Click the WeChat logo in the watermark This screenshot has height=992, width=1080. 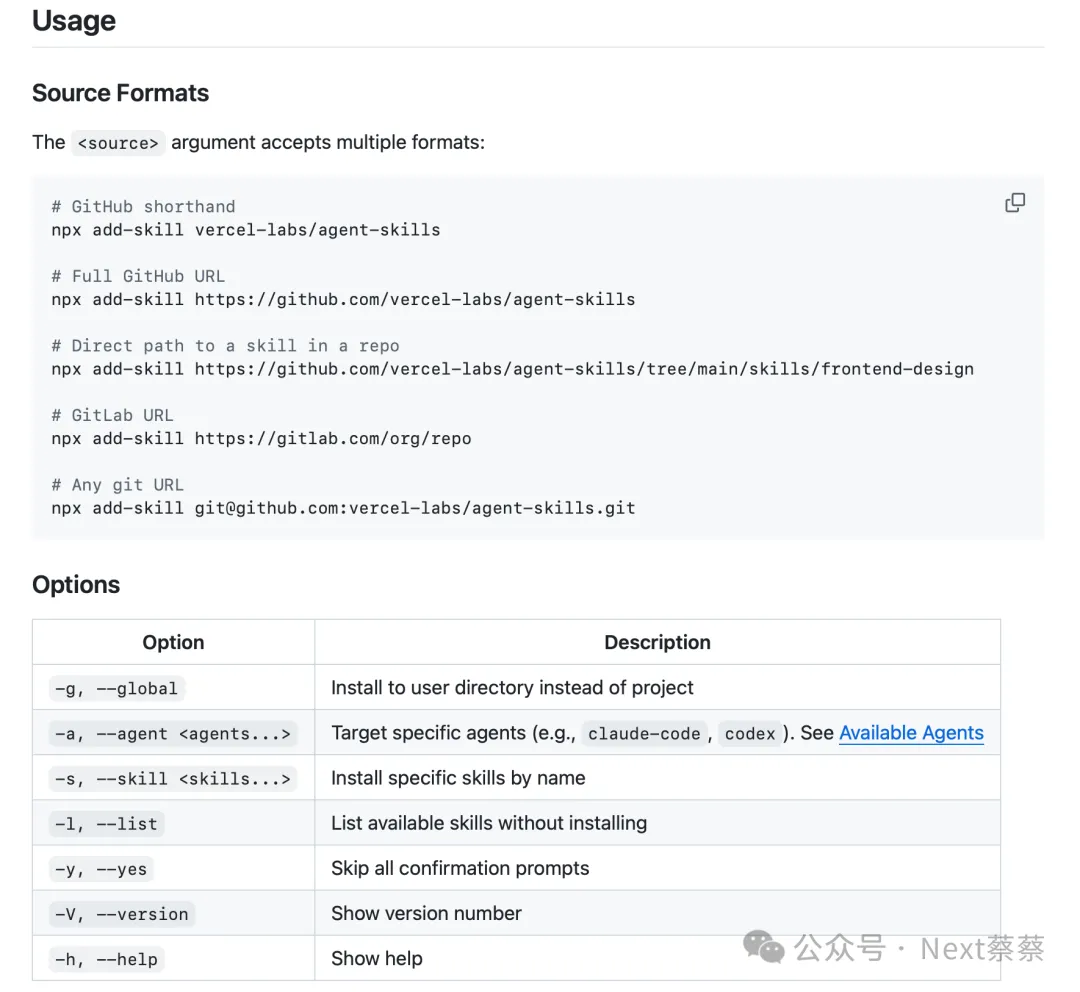tap(766, 947)
